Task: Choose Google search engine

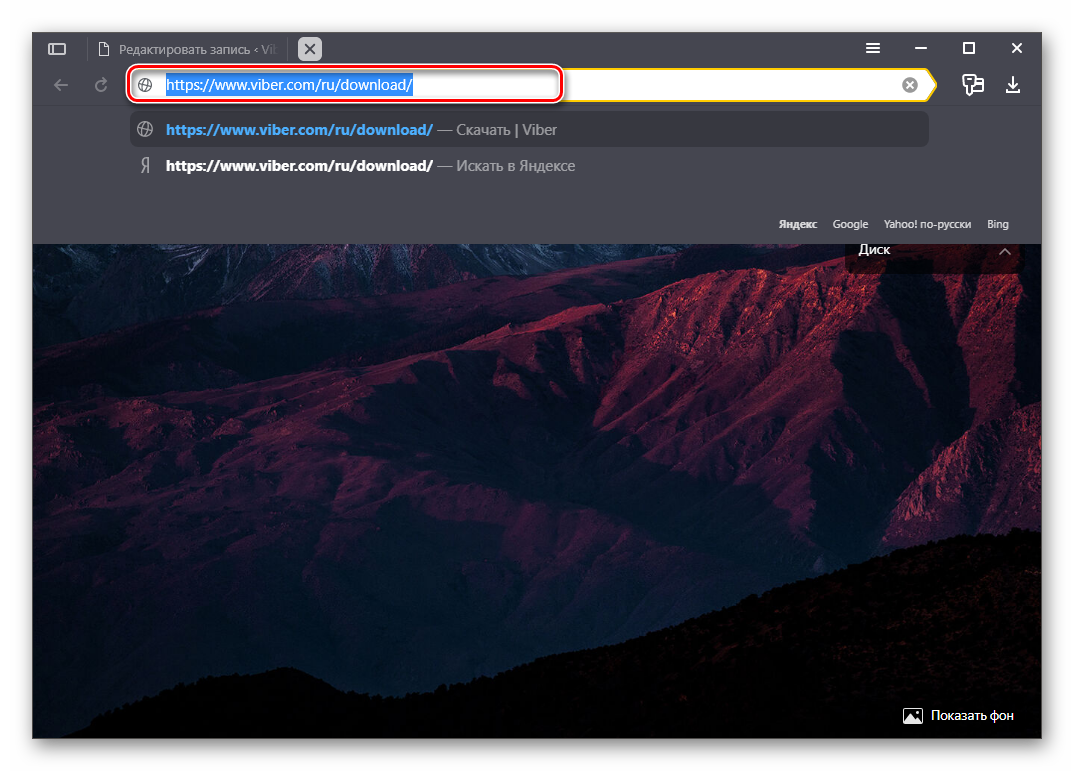Action: pos(850,224)
